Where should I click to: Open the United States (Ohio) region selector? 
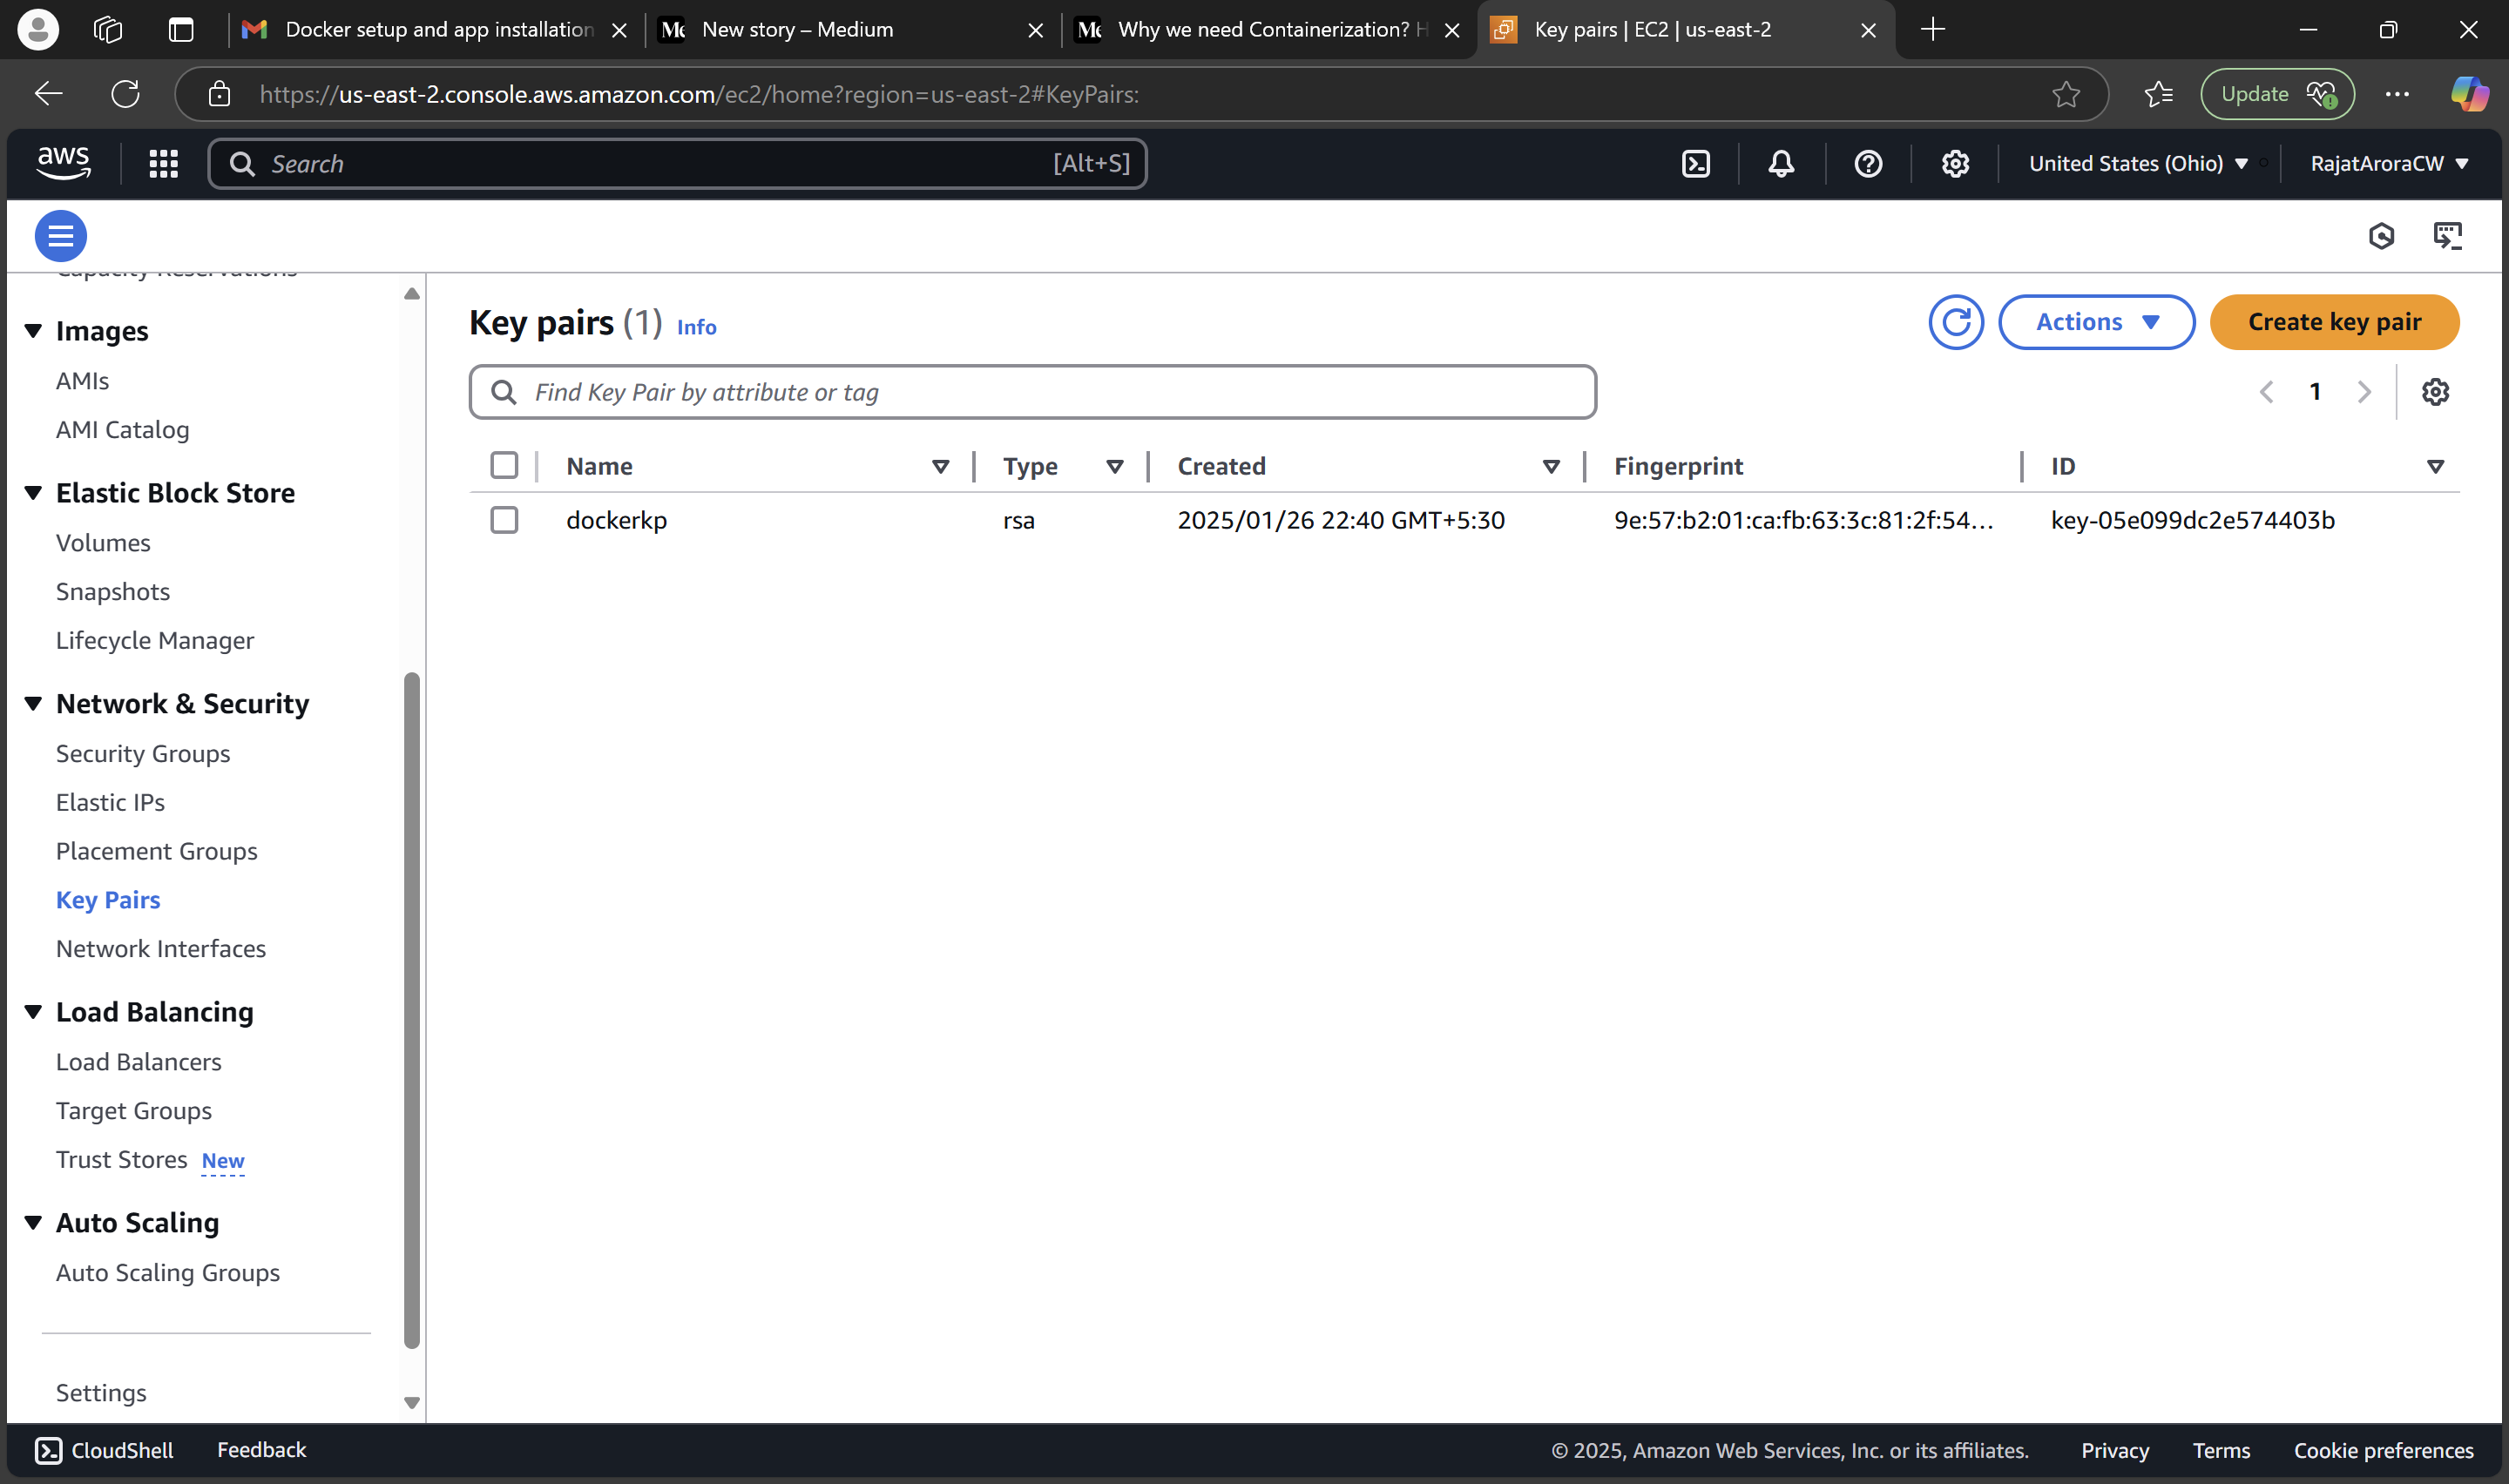(2138, 164)
